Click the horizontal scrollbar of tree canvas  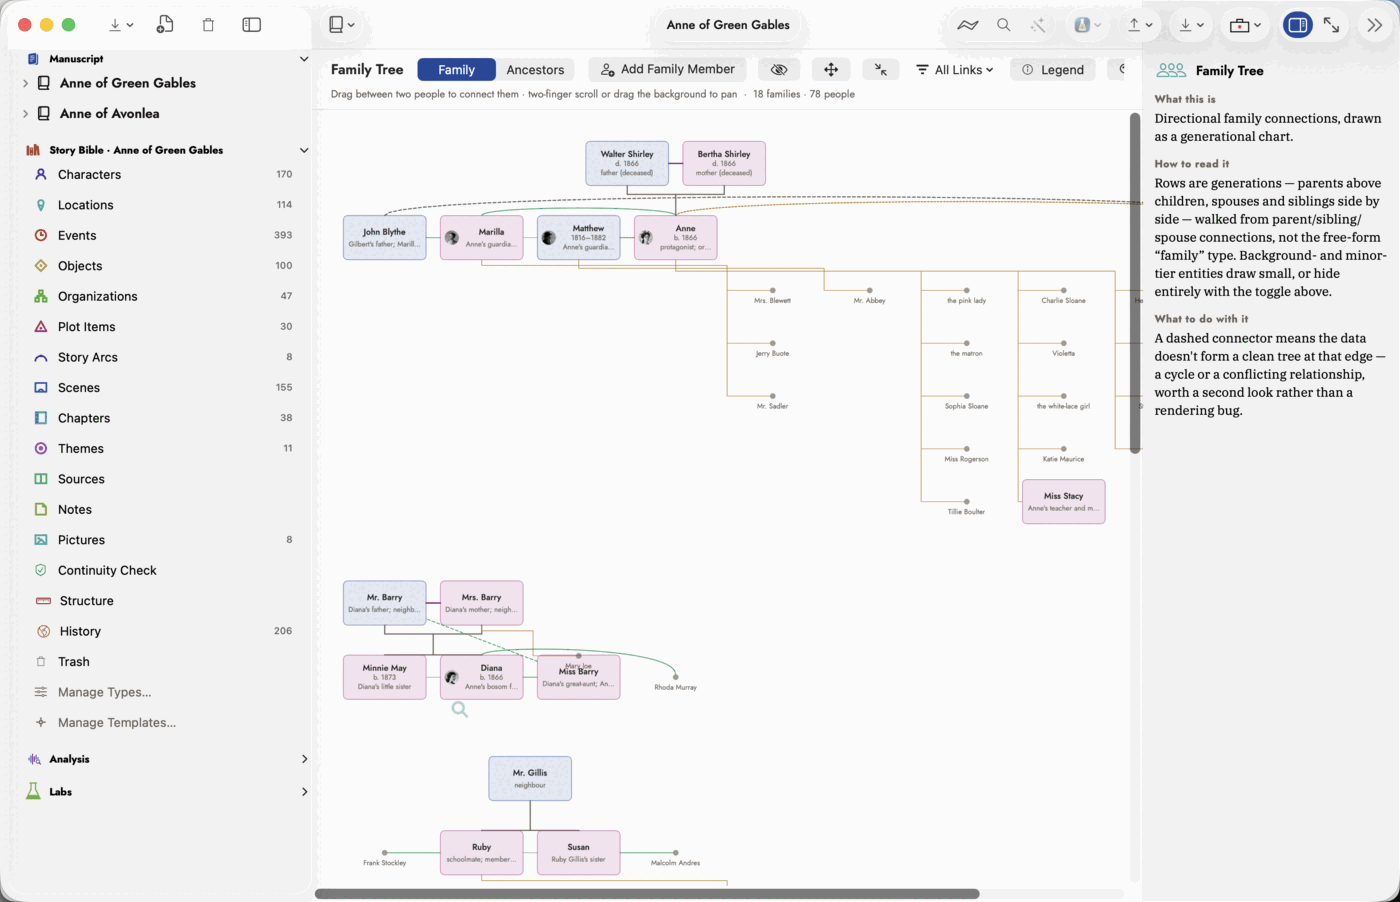(647, 894)
